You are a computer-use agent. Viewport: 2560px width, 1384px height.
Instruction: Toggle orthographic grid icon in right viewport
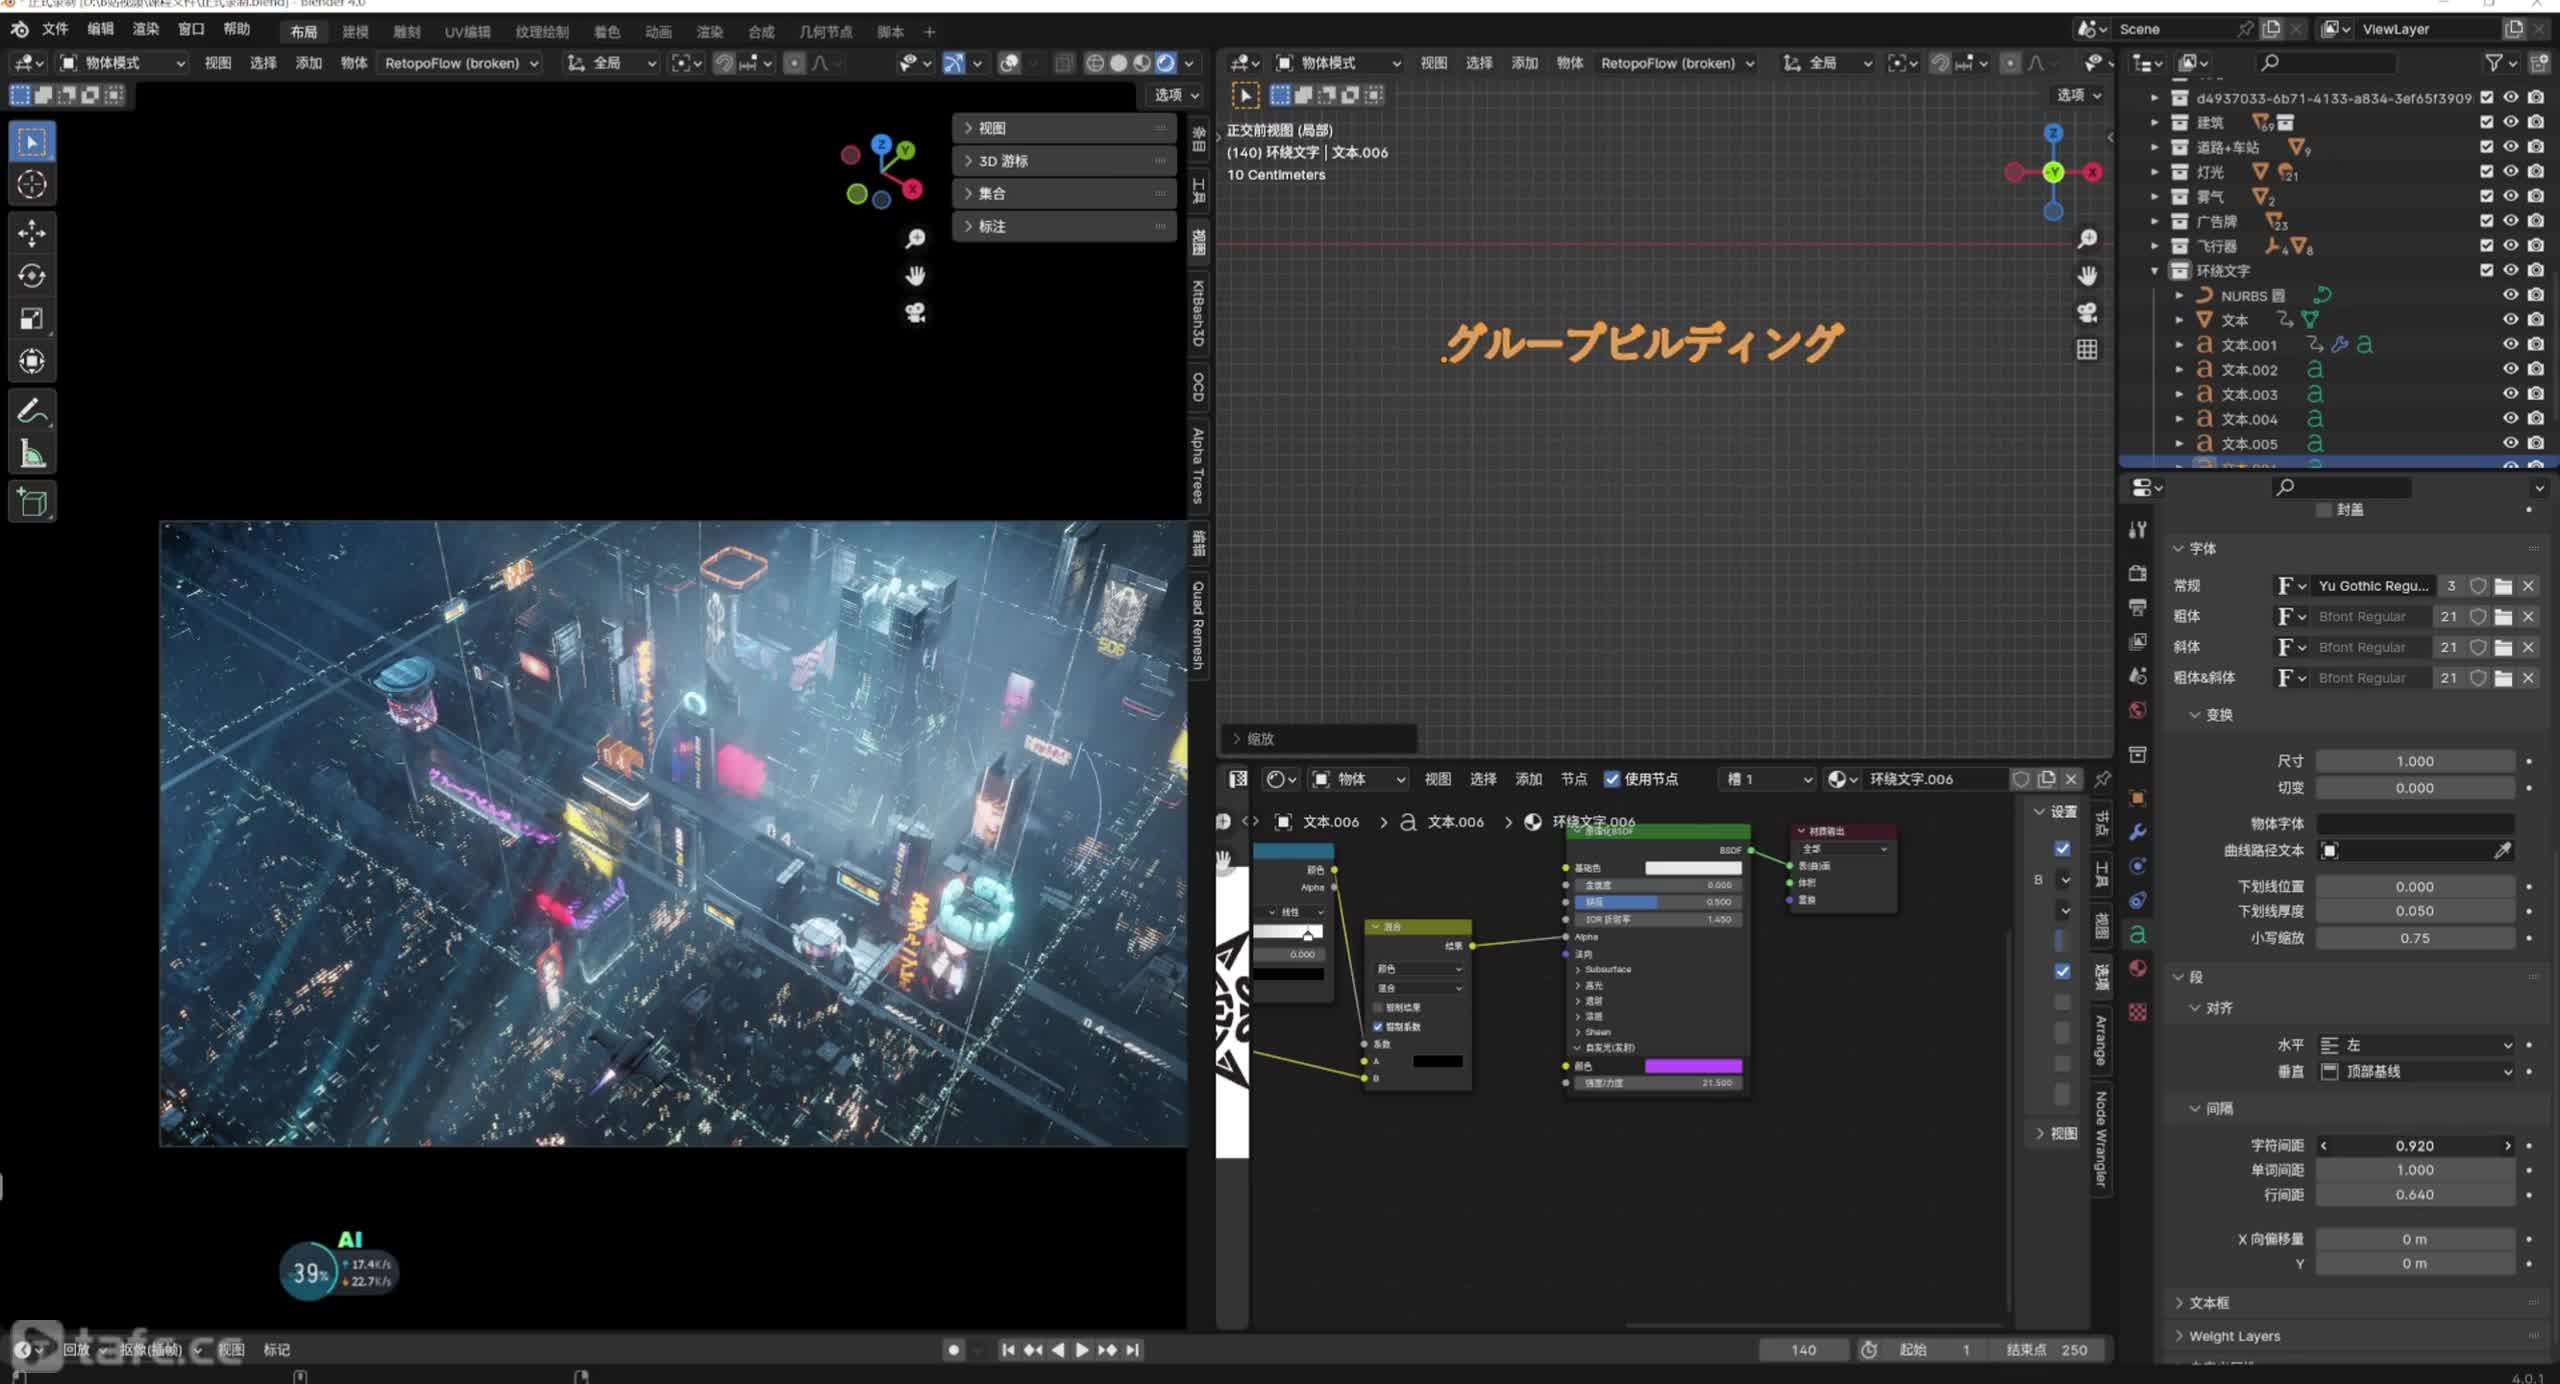(2087, 350)
